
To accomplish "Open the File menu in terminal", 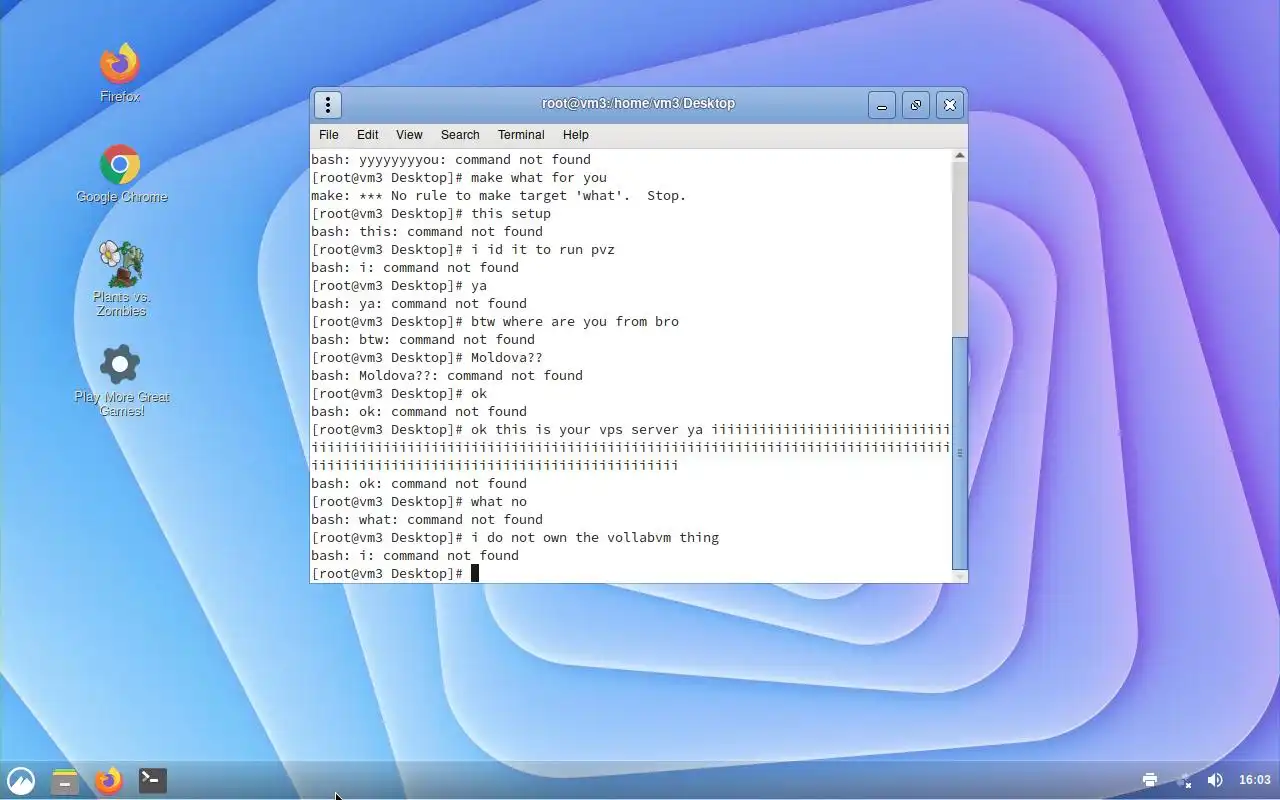I will [x=329, y=135].
